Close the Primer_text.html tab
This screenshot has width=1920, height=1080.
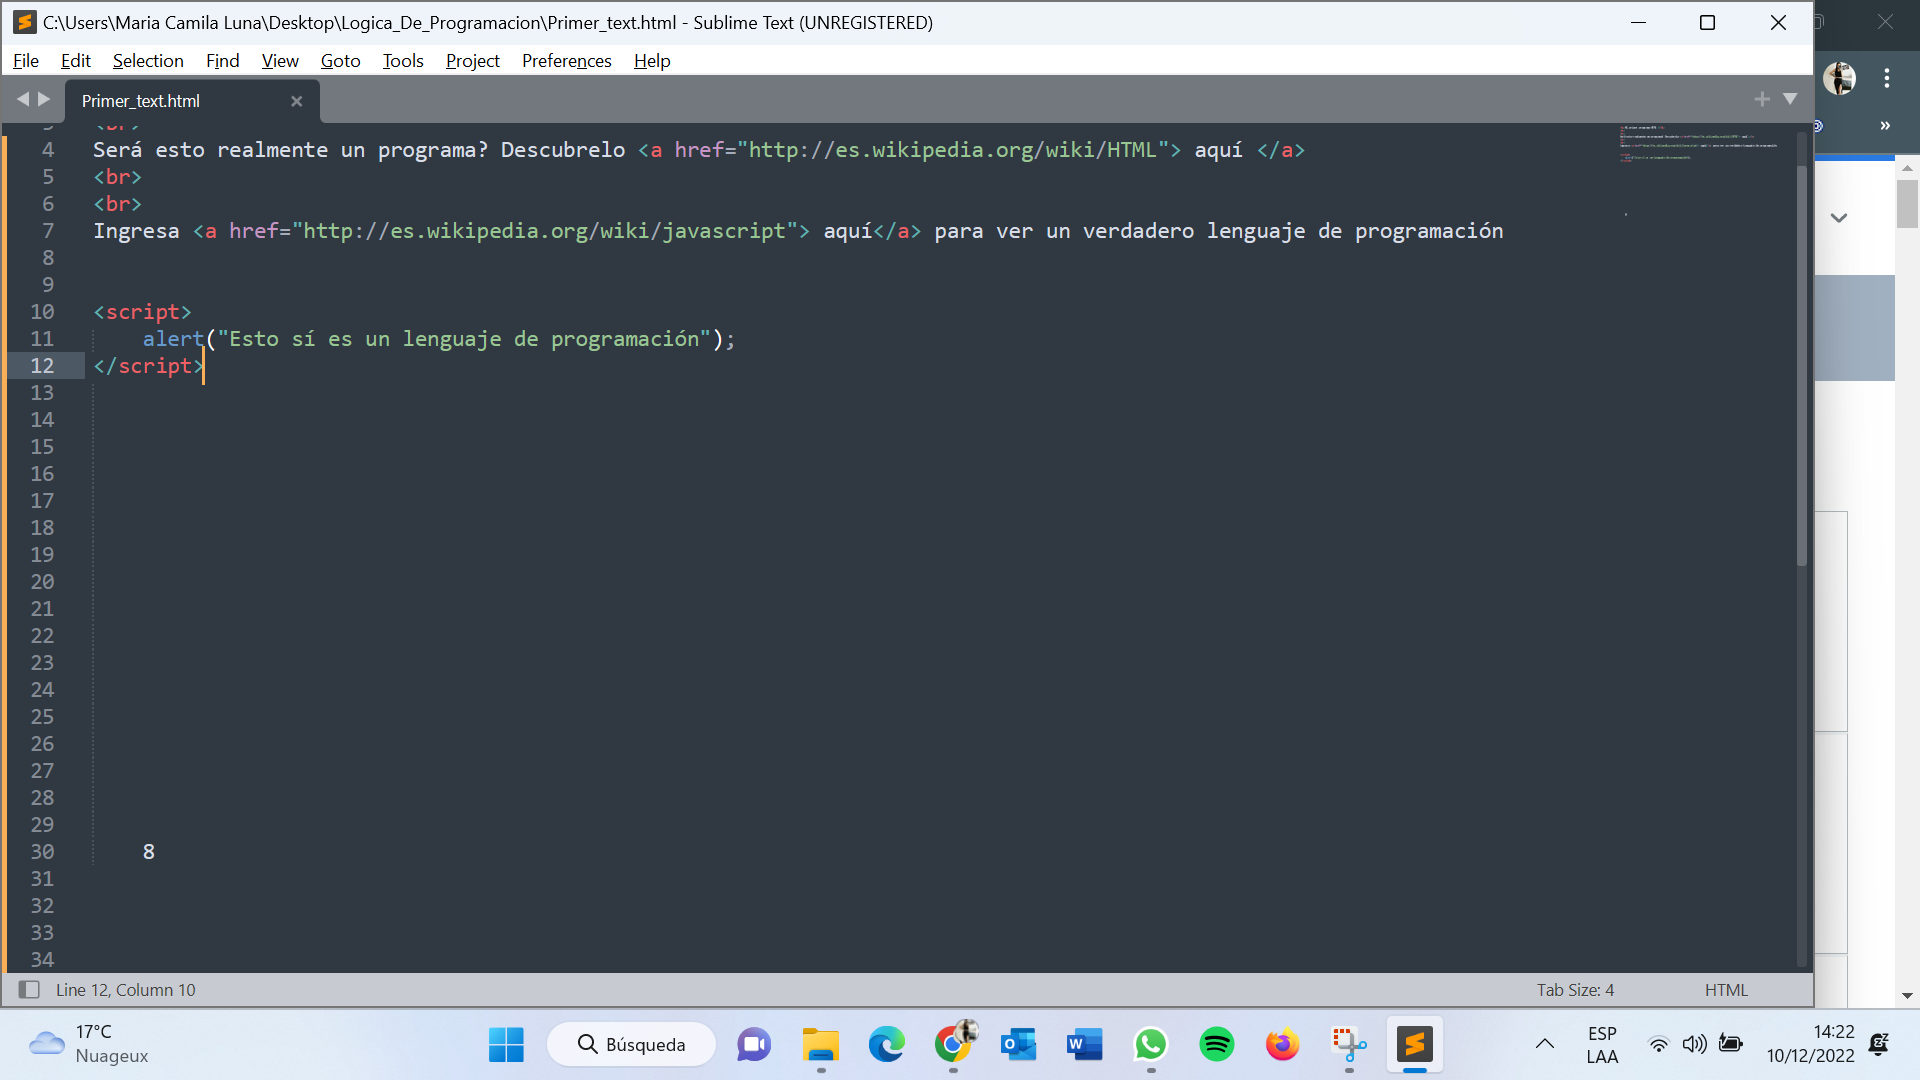(x=296, y=101)
